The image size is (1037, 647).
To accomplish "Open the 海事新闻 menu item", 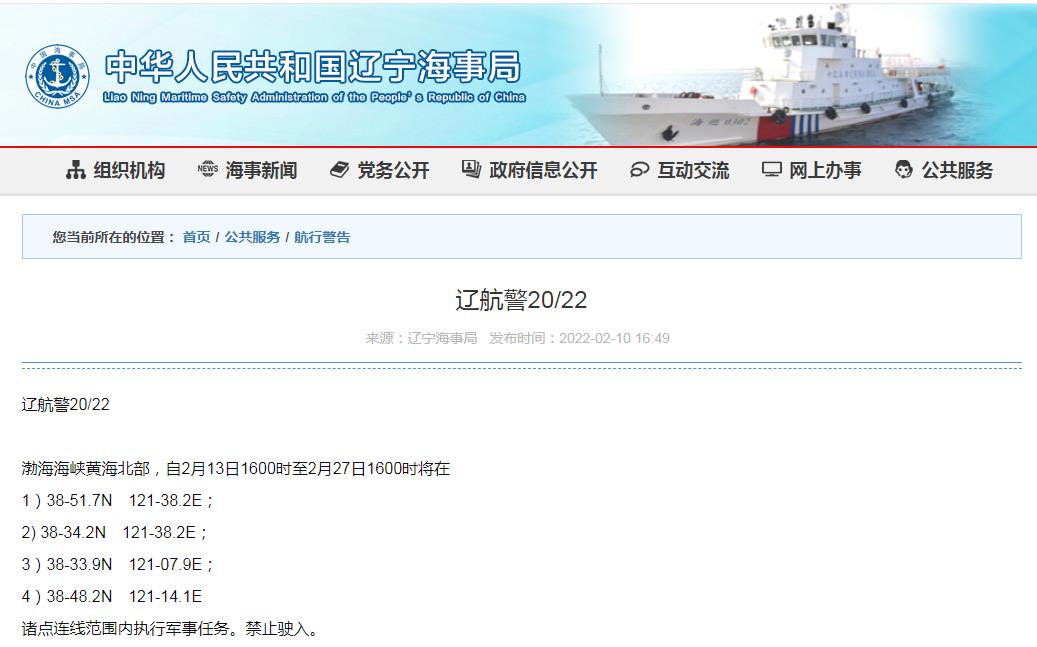I will point(261,170).
